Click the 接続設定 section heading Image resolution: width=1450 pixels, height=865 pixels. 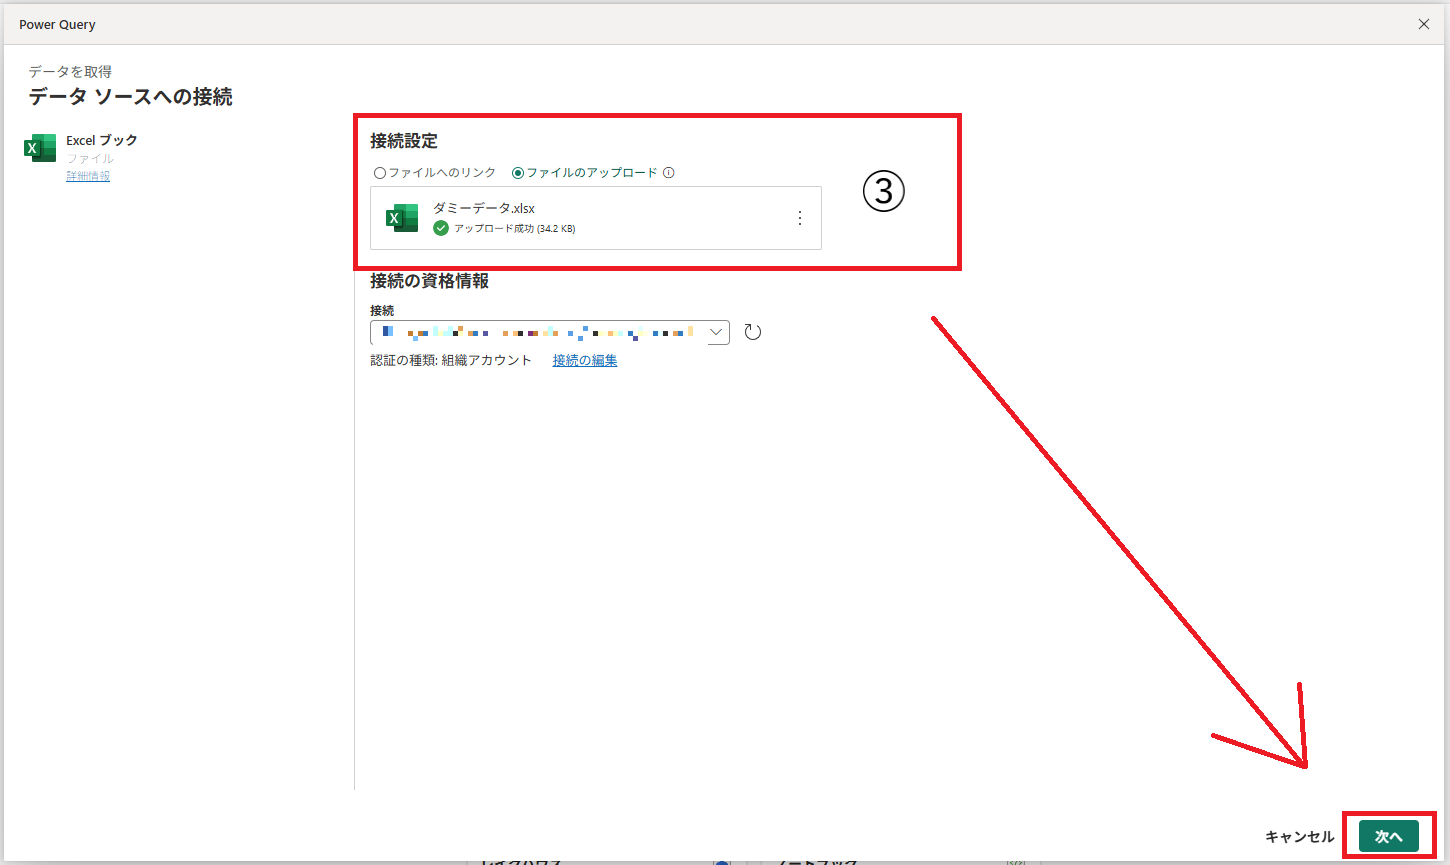(x=404, y=141)
